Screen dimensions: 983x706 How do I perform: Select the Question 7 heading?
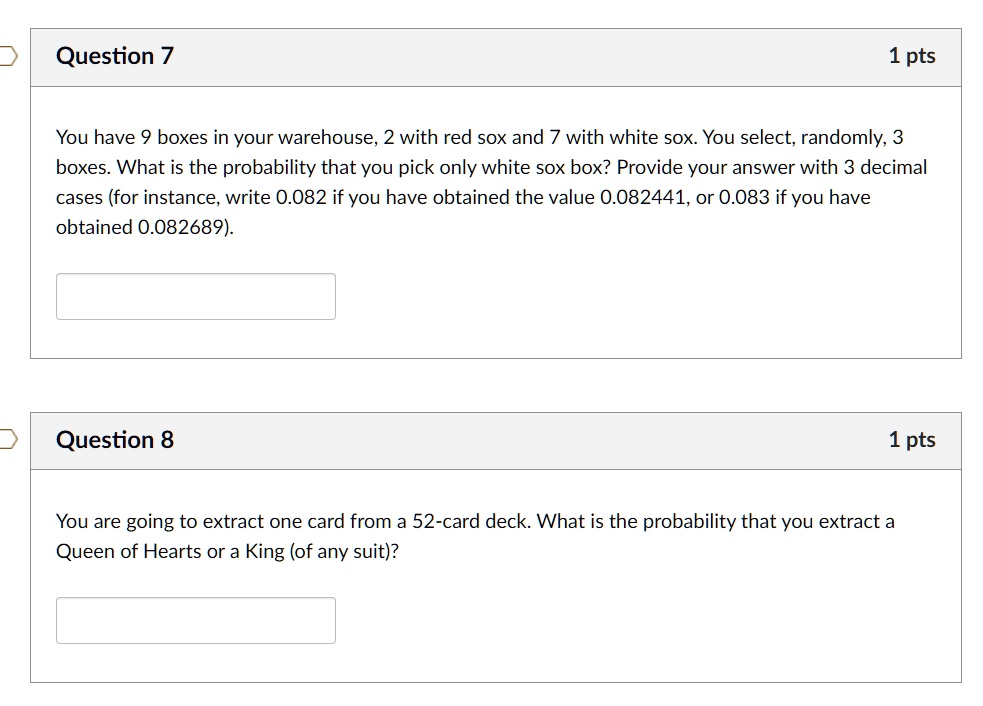(115, 56)
